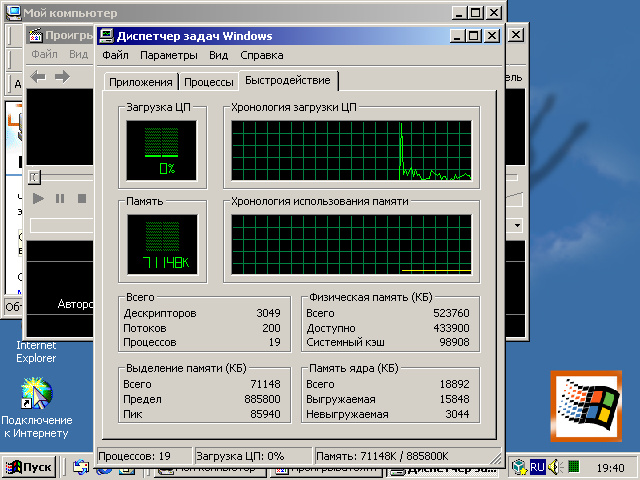Image resolution: width=640 pixels, height=480 pixels.
Task: Click the Пуск start button
Action: pos(30,467)
